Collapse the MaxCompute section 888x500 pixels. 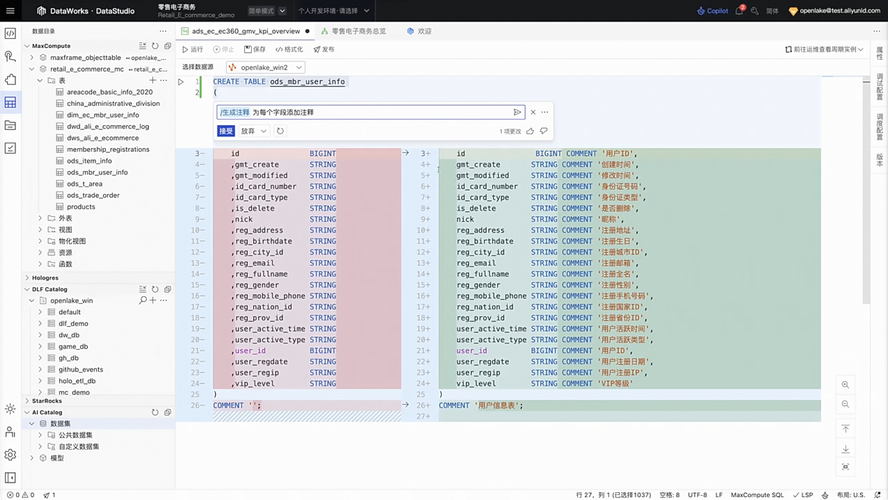(27, 46)
